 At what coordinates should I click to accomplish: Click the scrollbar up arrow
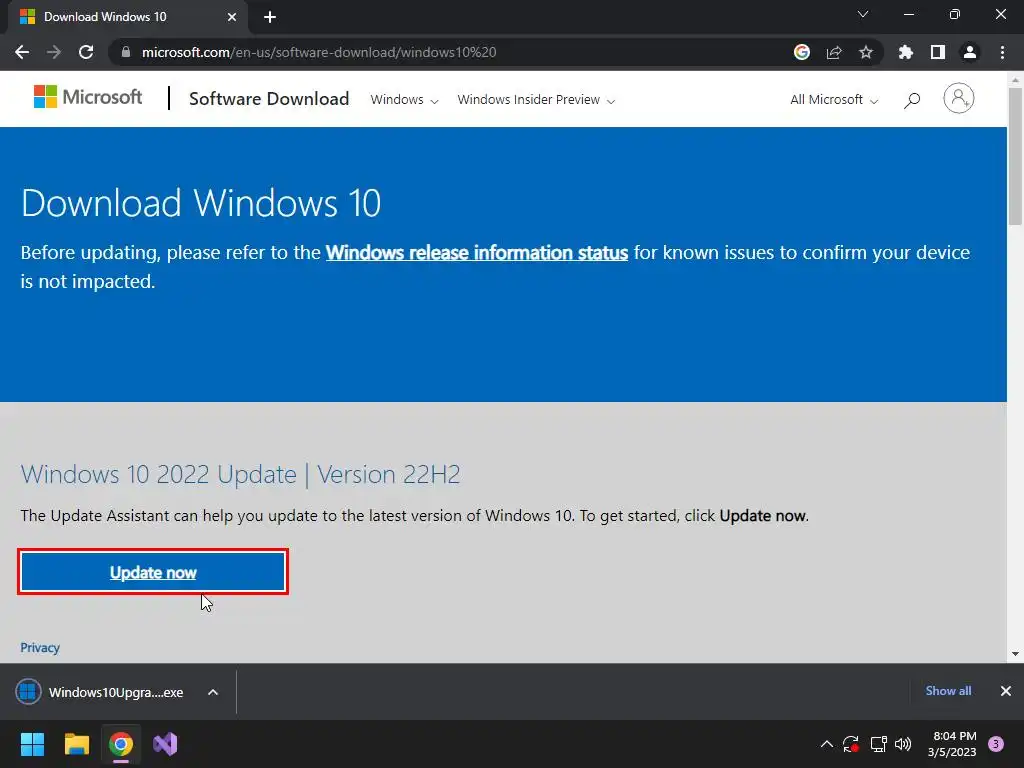pos(1015,80)
